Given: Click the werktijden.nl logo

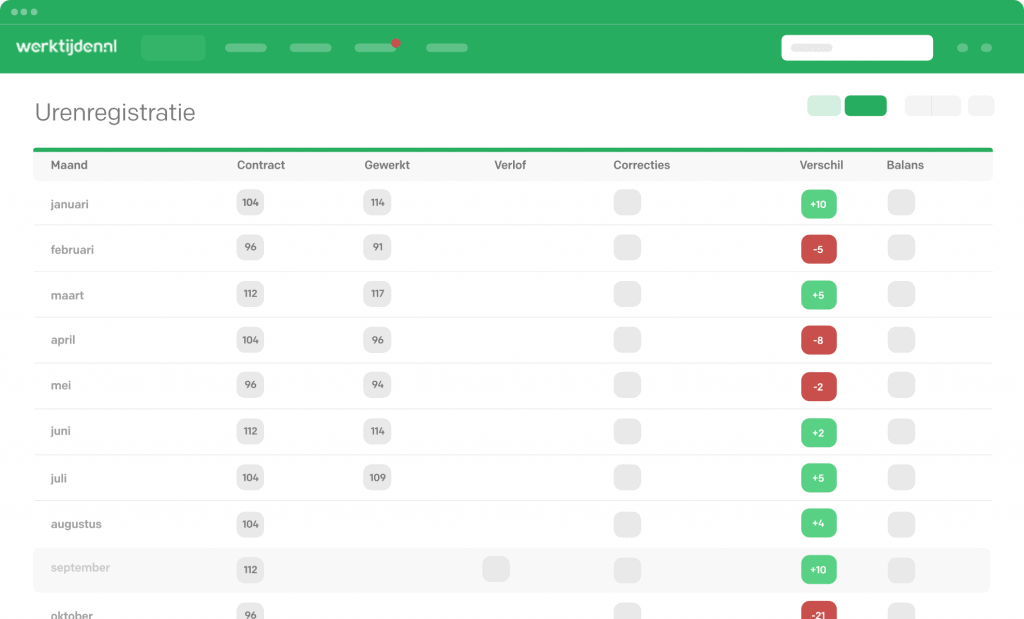Looking at the screenshot, I should (x=66, y=47).
